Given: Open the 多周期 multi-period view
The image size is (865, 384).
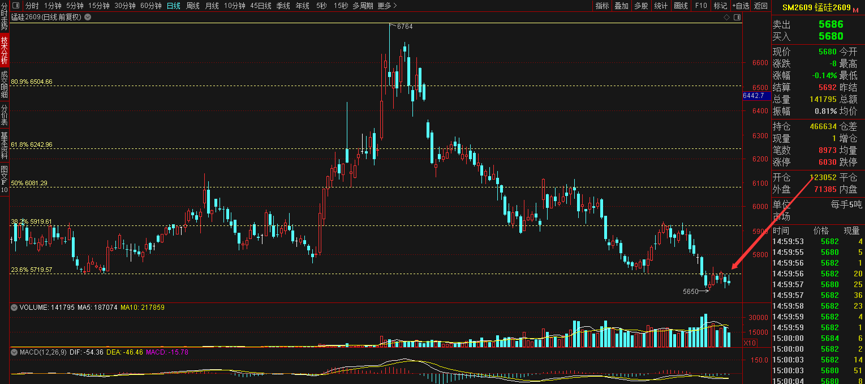Looking at the screenshot, I should pos(362,6).
